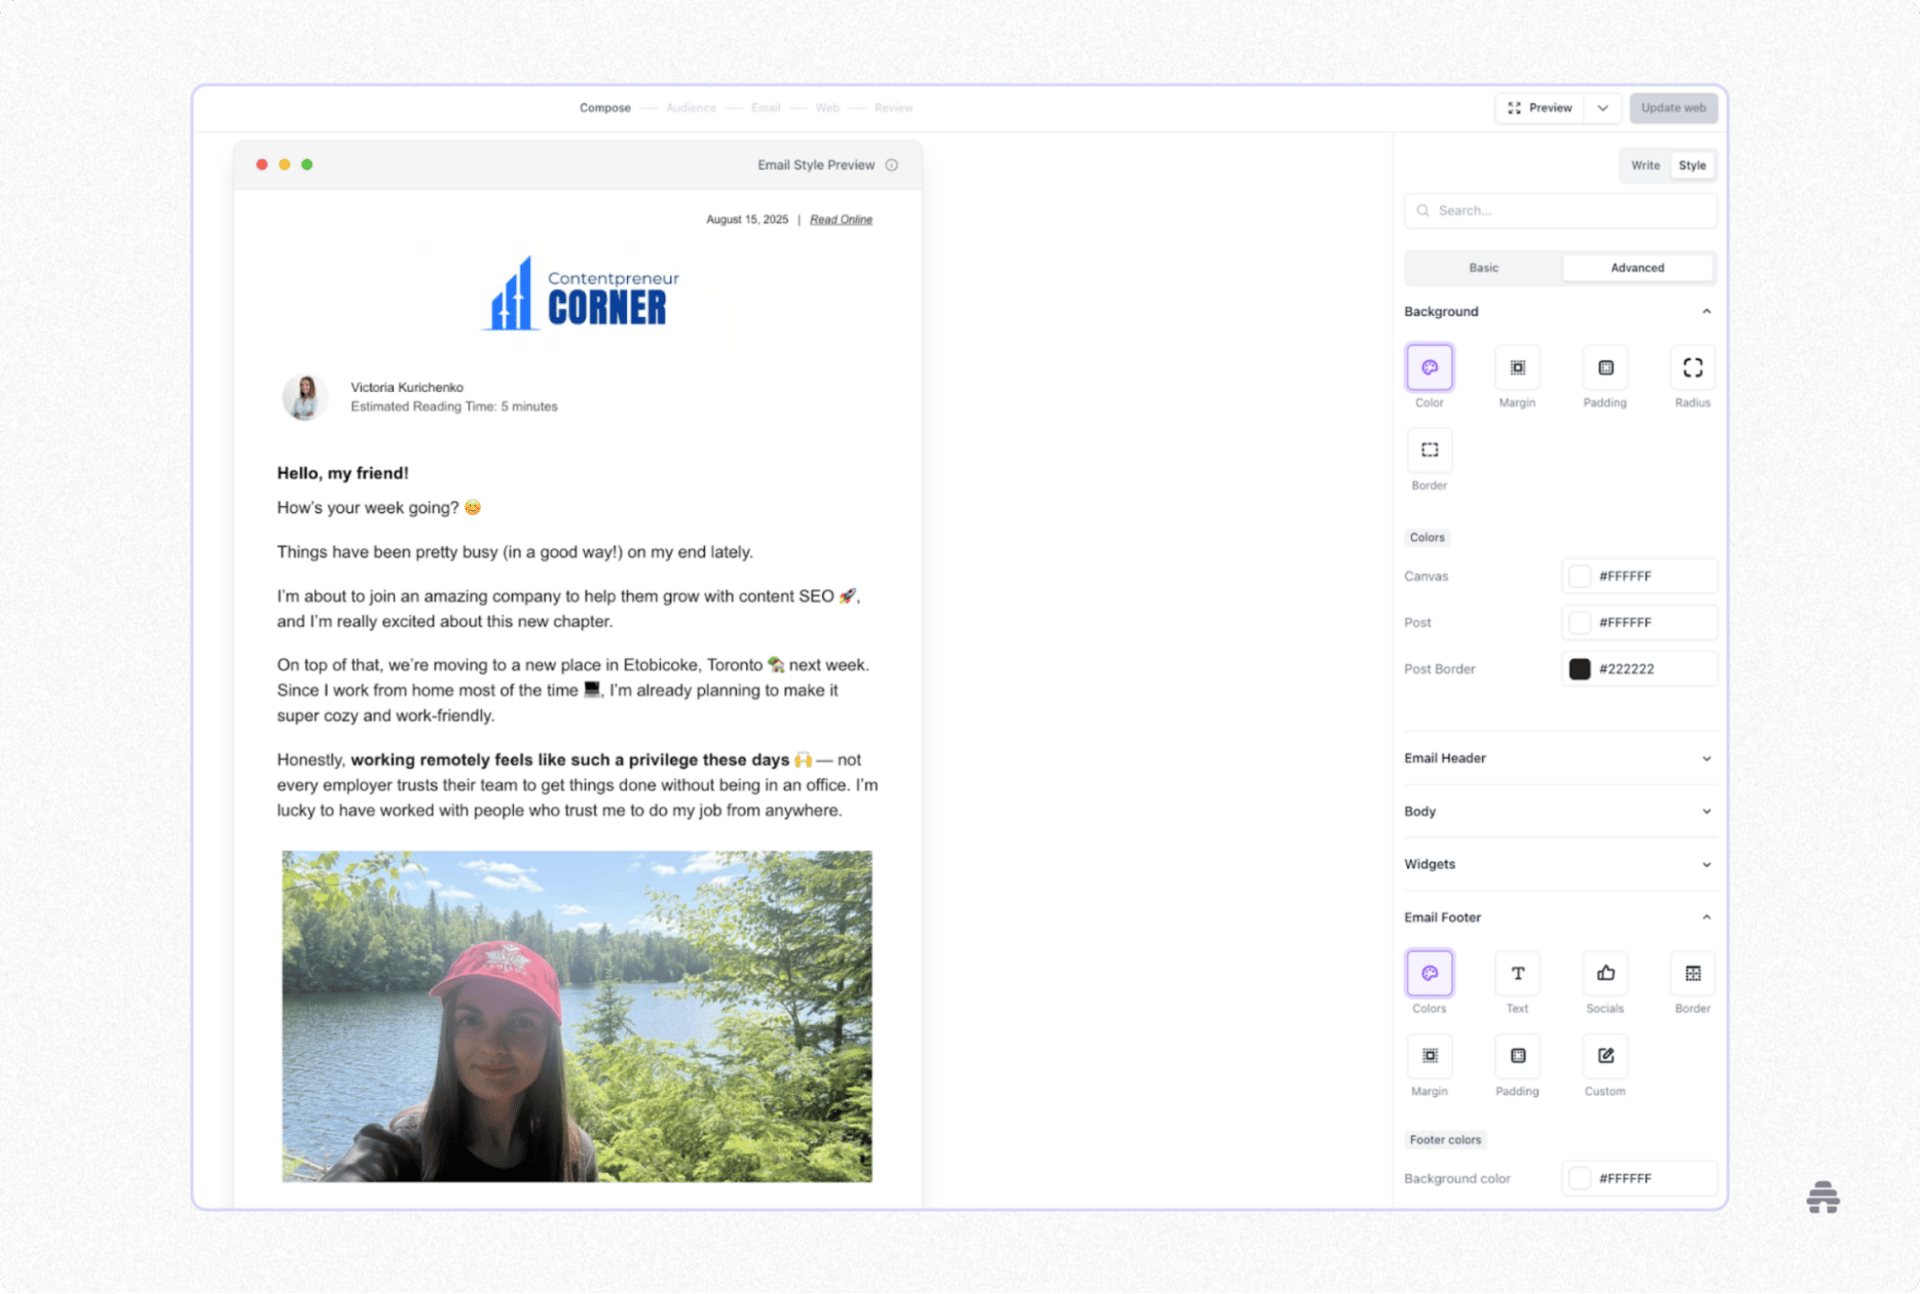
Task: Click the Update web button
Action: click(x=1673, y=108)
